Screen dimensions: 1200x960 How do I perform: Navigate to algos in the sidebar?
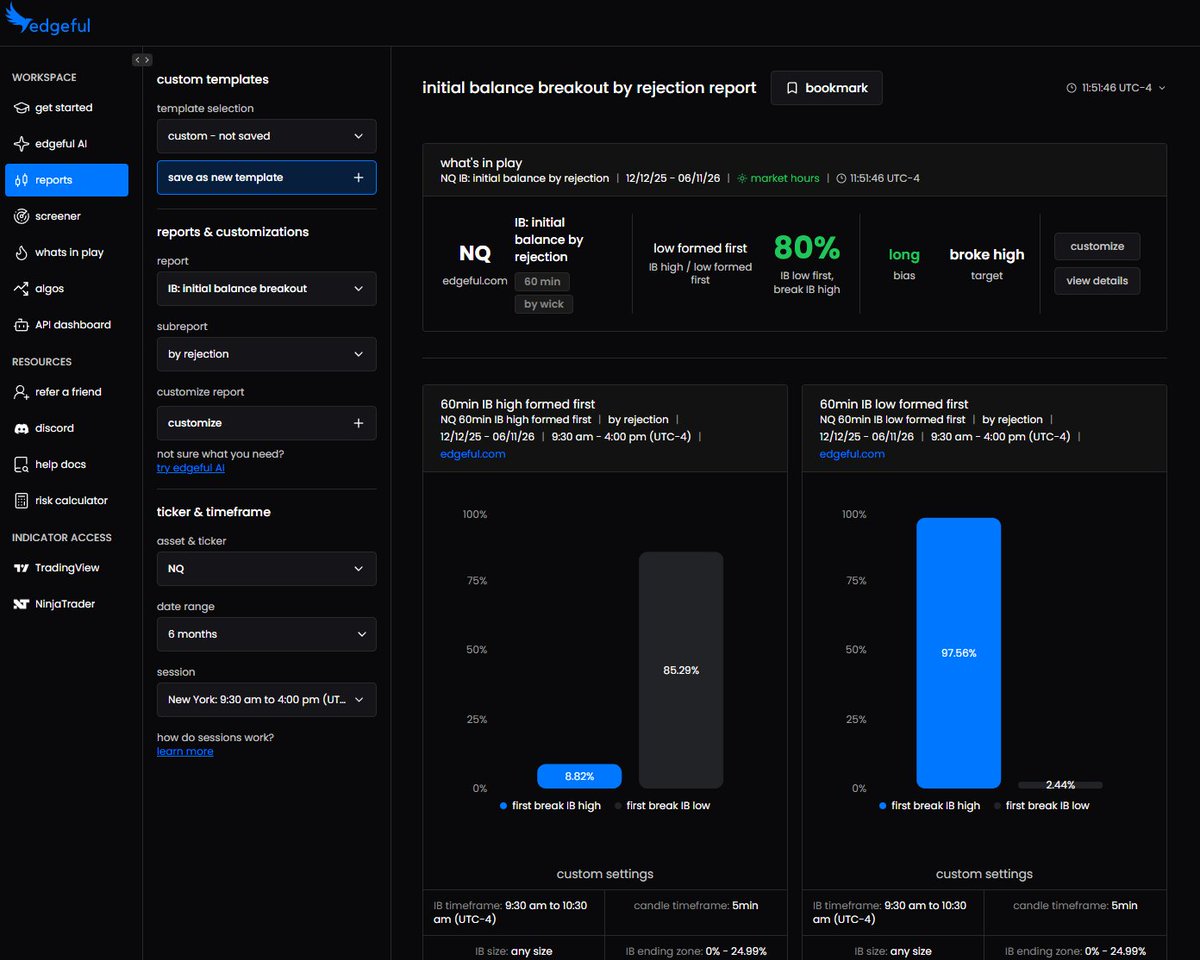click(x=66, y=289)
